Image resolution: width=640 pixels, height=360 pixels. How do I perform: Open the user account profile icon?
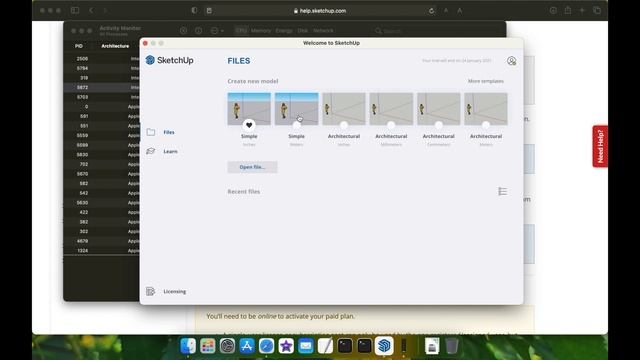pos(511,61)
